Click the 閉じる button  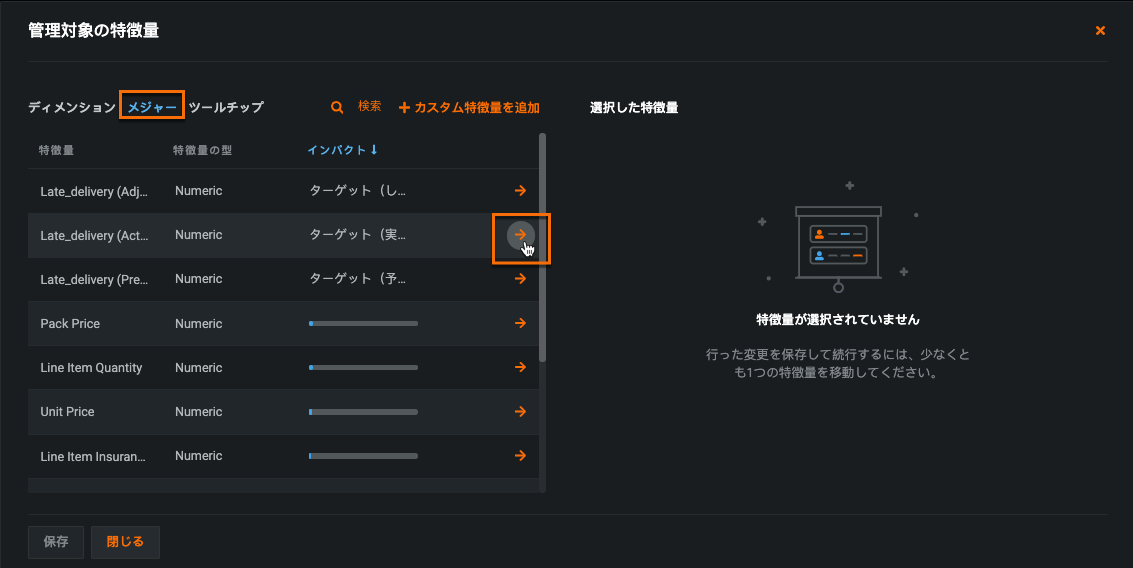point(125,542)
